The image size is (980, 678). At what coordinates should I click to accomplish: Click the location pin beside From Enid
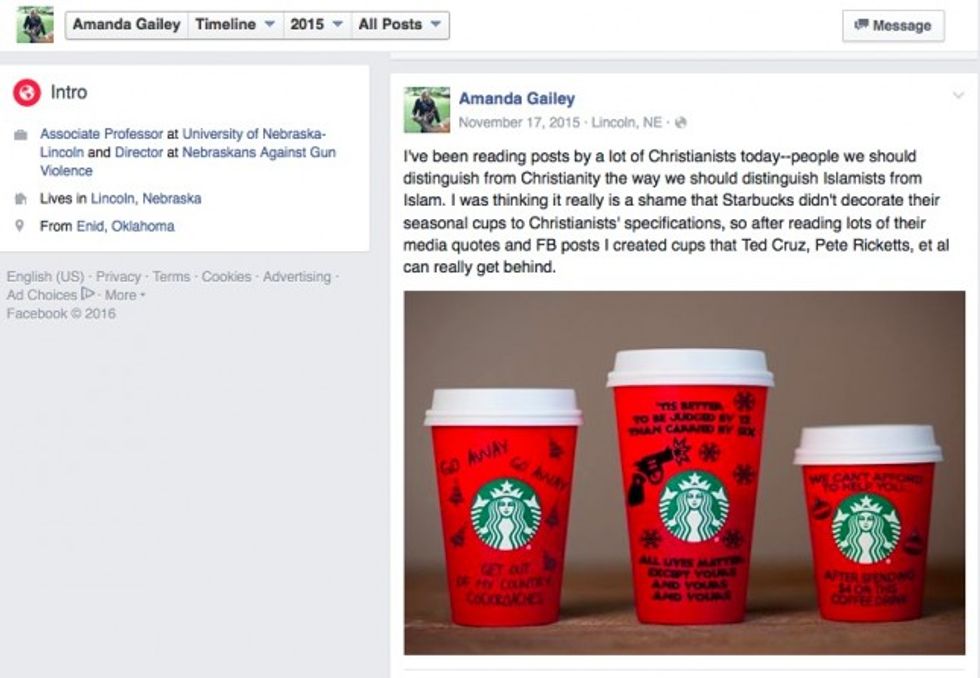coord(20,226)
